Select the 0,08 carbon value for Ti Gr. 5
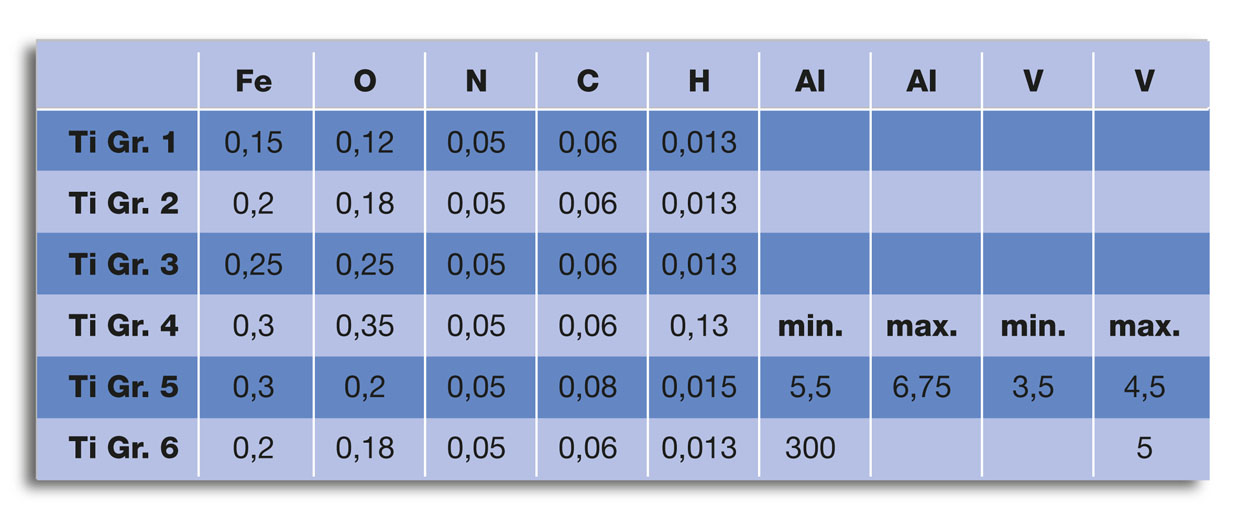Screen dimensions: 1250x526 [588, 386]
